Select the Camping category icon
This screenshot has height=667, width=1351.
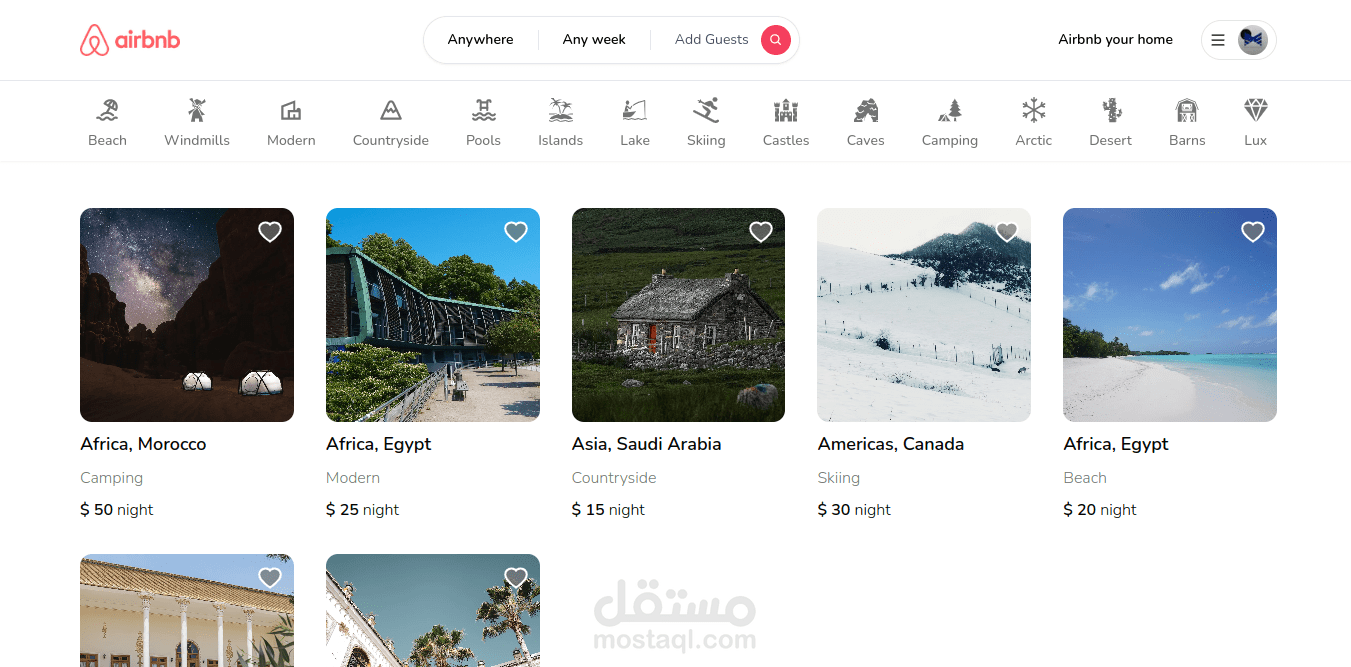pos(950,110)
